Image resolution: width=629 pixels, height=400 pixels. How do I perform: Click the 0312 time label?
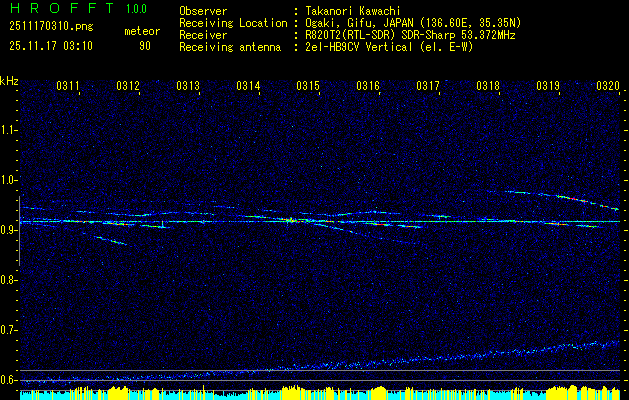(x=128, y=86)
